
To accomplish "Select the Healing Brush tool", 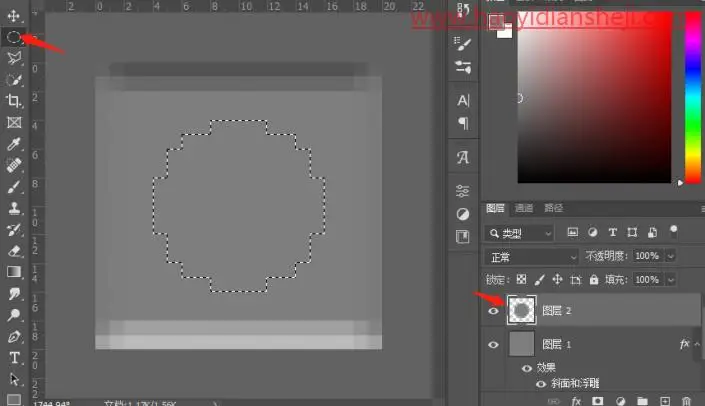I will (x=14, y=165).
